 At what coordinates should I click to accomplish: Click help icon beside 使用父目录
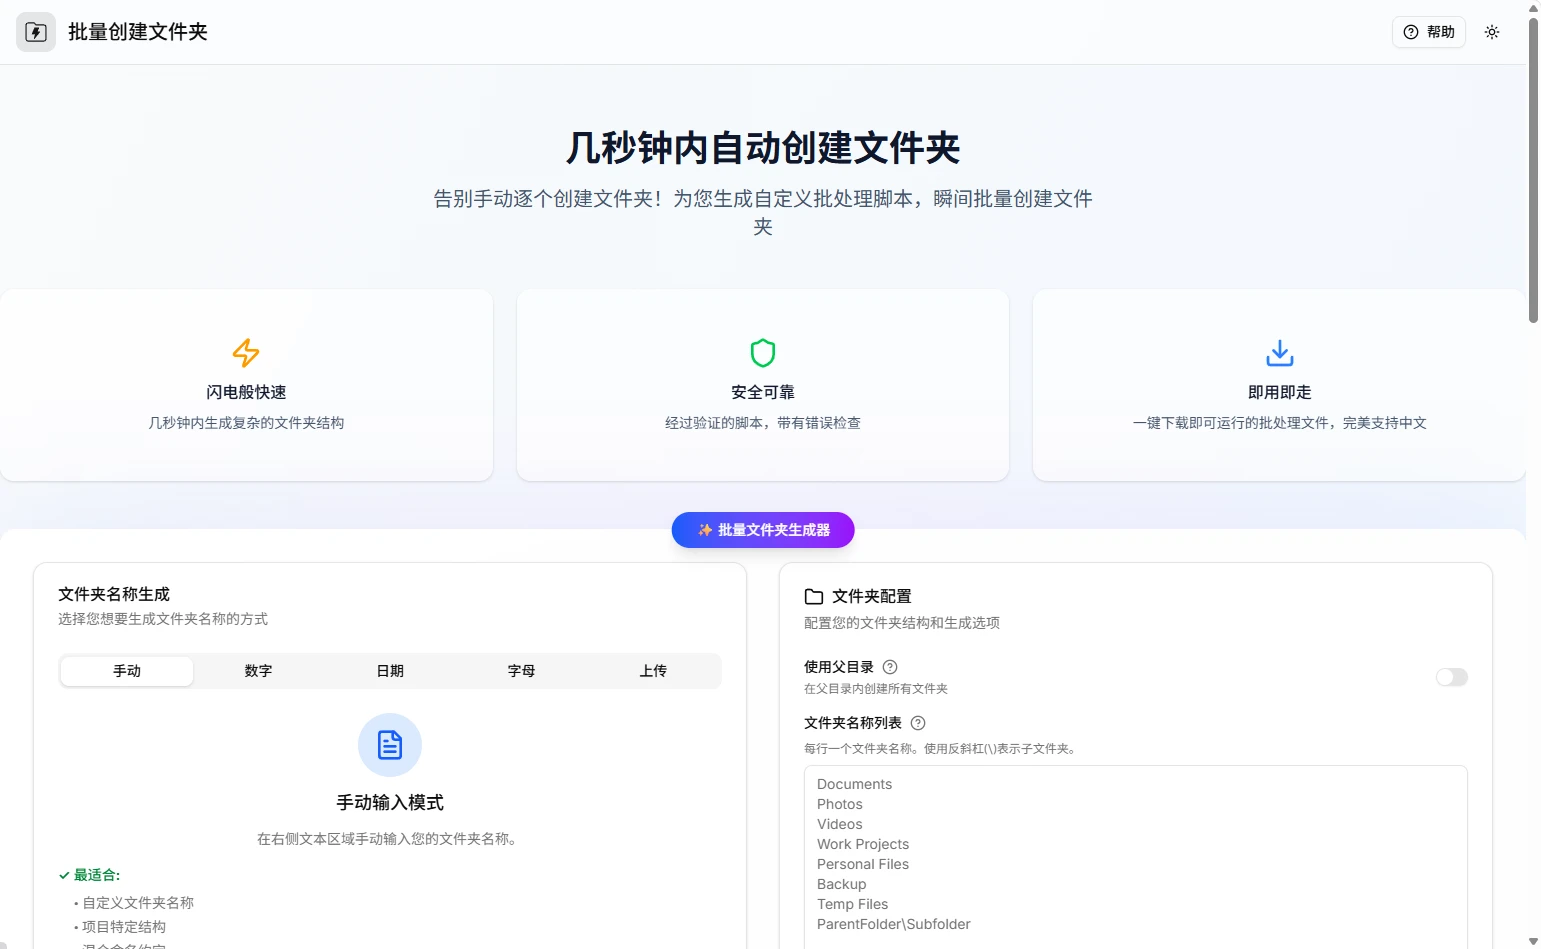coord(890,667)
